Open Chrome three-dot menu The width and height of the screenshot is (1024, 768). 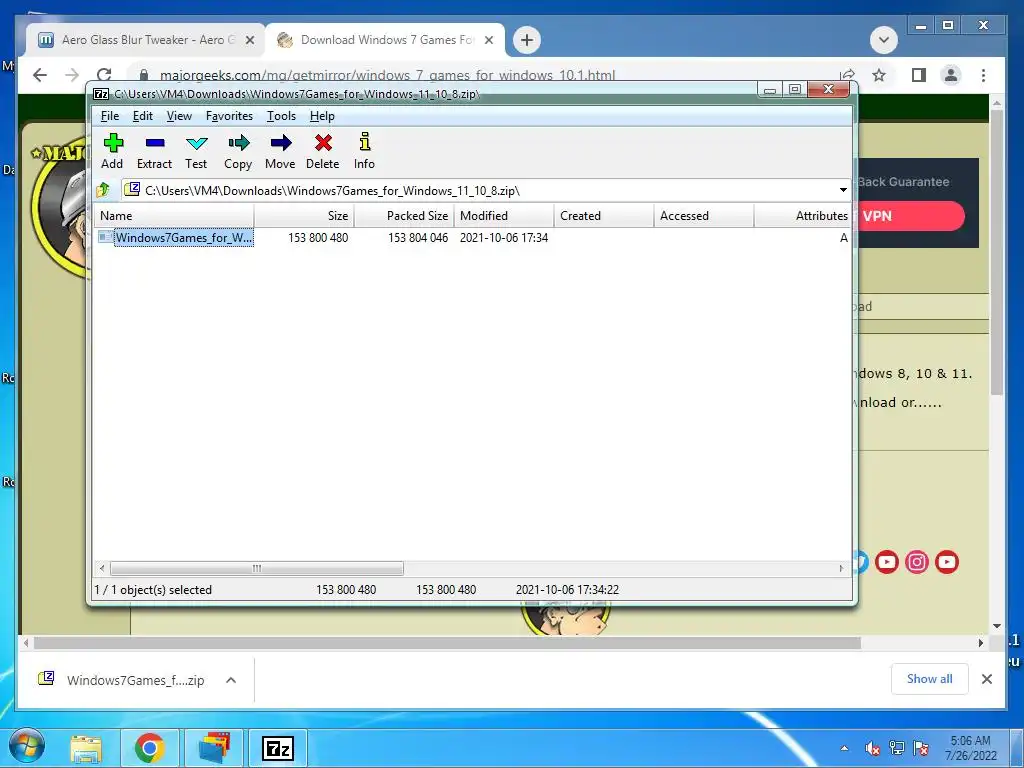click(x=984, y=75)
